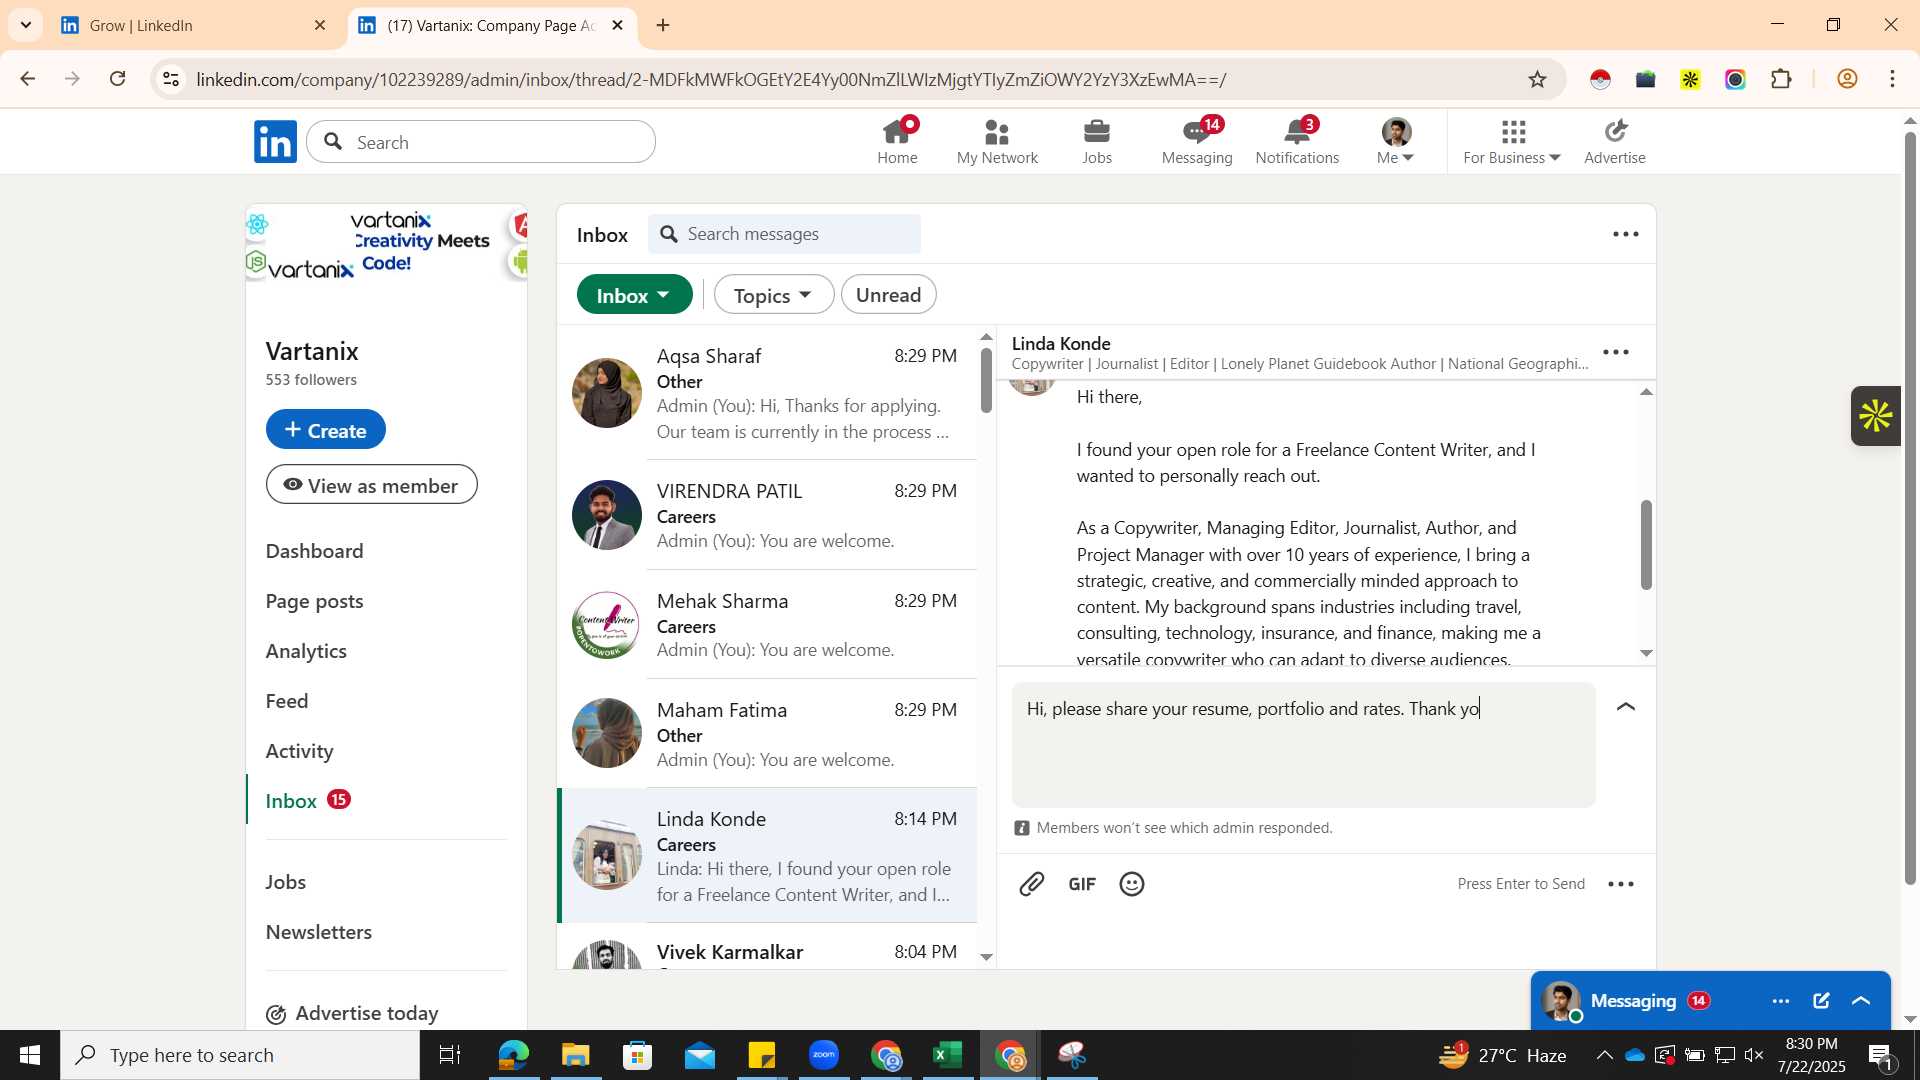Open File Explorer from the taskbar
The width and height of the screenshot is (1920, 1080).
(576, 1055)
